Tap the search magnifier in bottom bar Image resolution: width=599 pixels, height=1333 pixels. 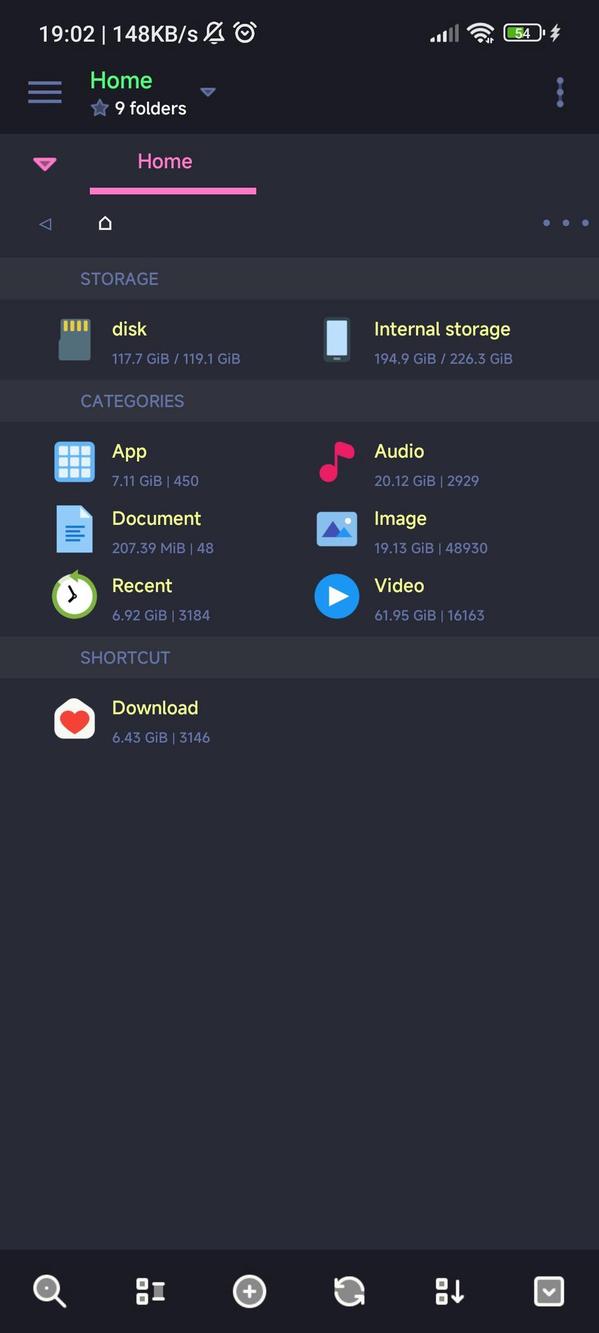50,1291
